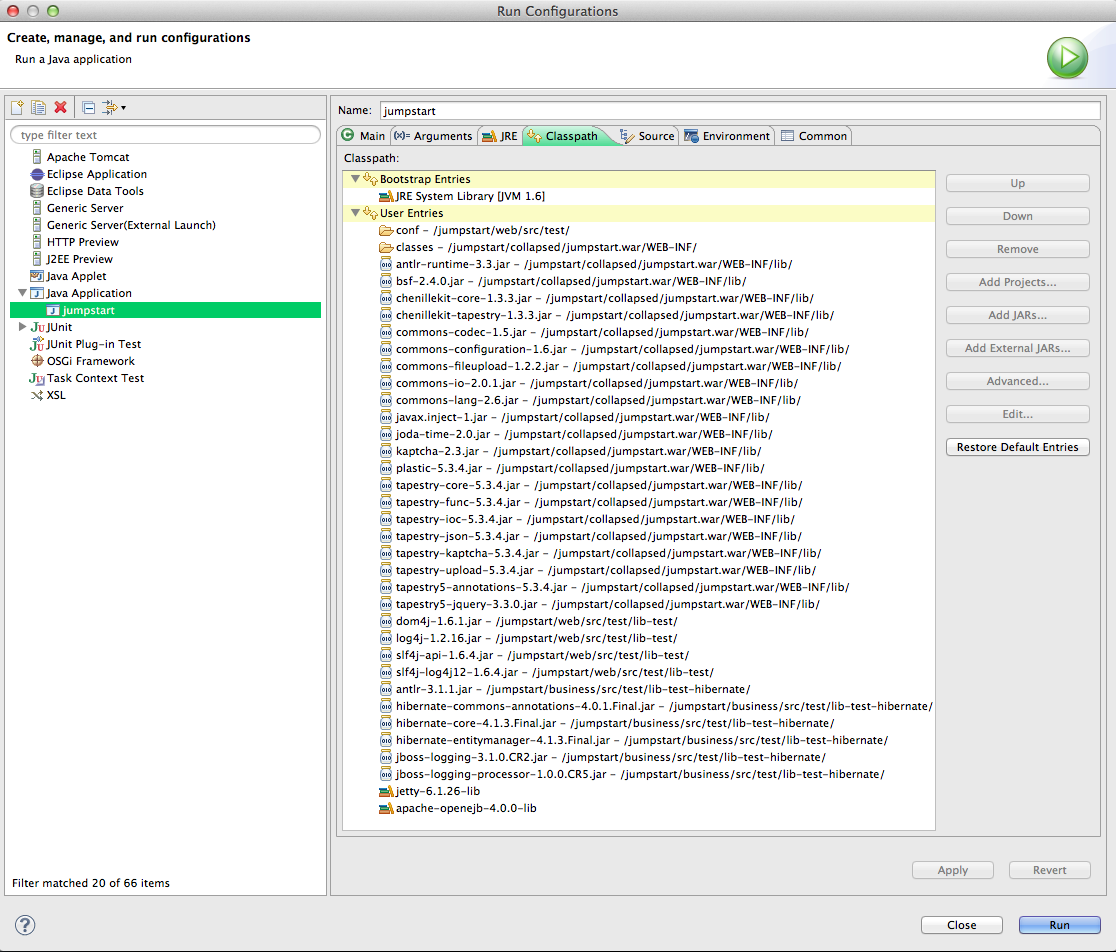Select HTTP Preview configuration type
This screenshot has width=1116, height=952.
[x=83, y=243]
